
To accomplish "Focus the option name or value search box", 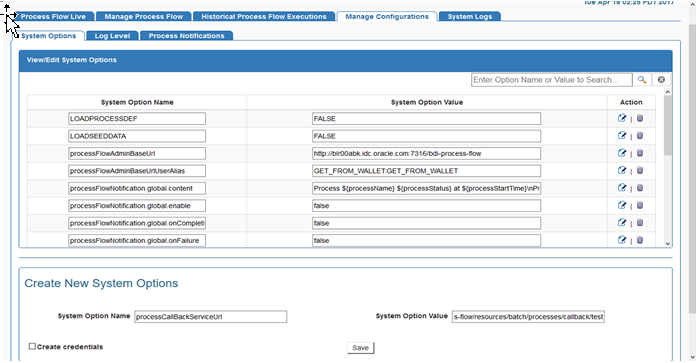I will tap(551, 80).
